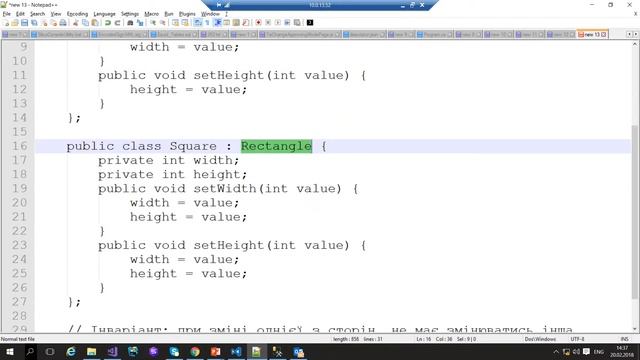This screenshot has width=640, height=360.
Task: Click highlighted word Rectangle on line 16
Action: (276, 146)
